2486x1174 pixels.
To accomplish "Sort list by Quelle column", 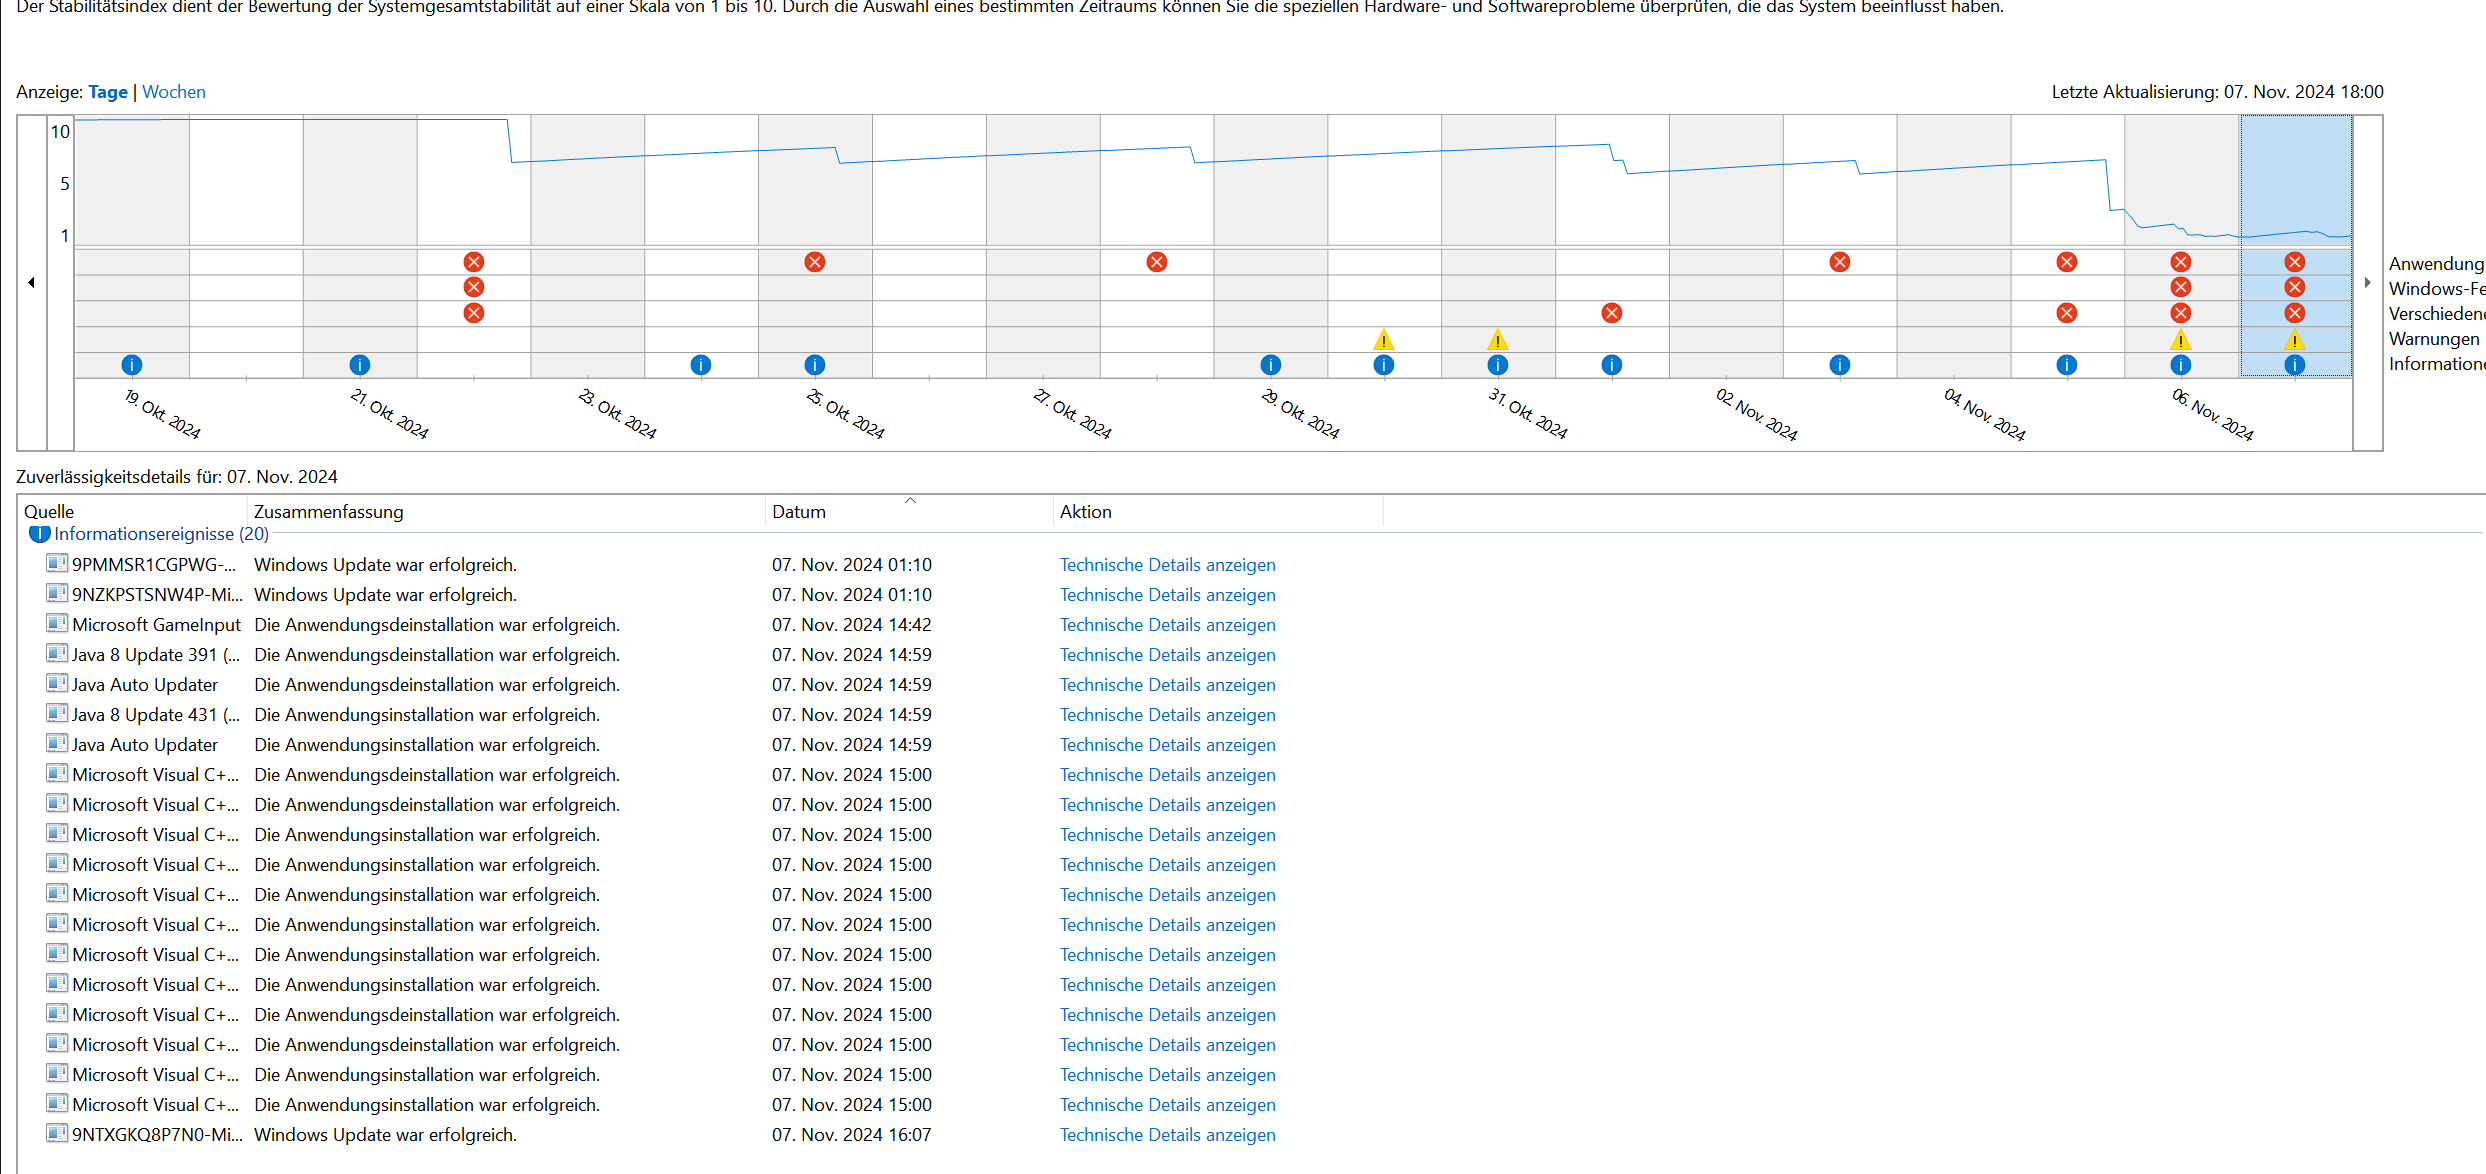I will coord(49,512).
